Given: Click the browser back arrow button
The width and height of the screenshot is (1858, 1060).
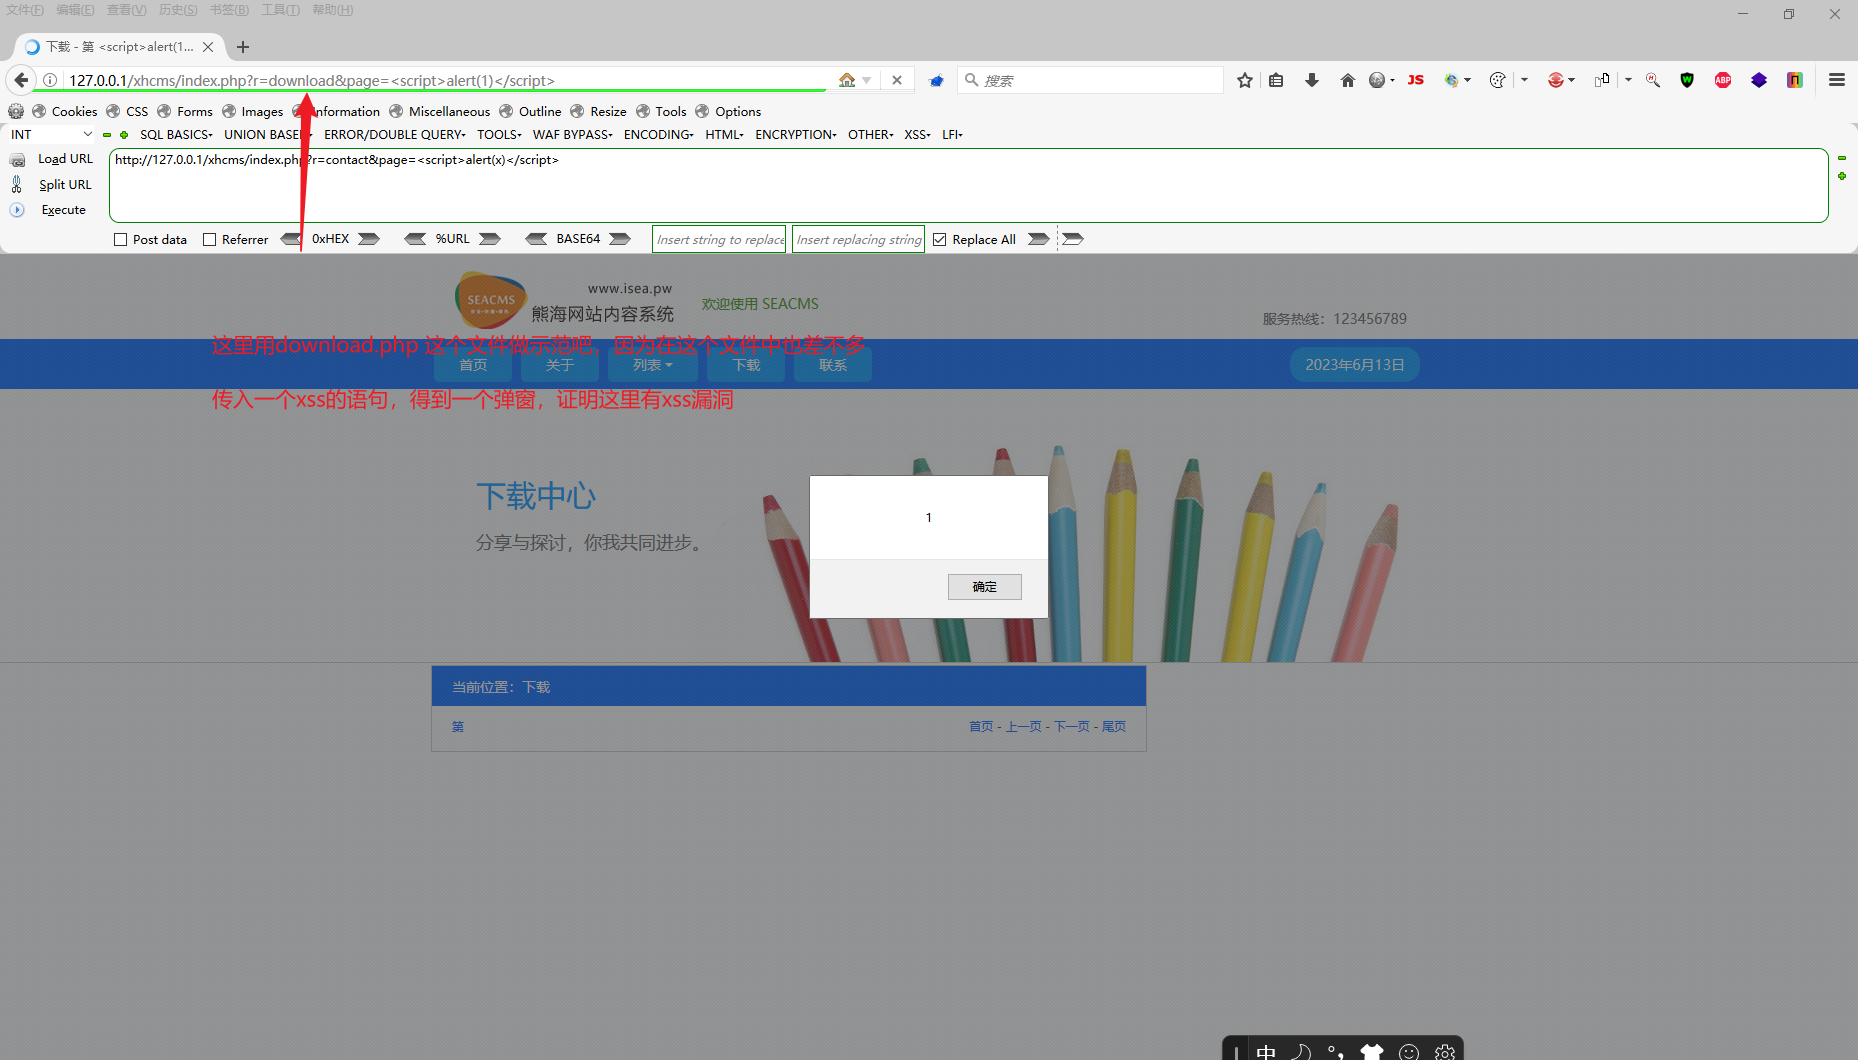Looking at the screenshot, I should click(21, 80).
